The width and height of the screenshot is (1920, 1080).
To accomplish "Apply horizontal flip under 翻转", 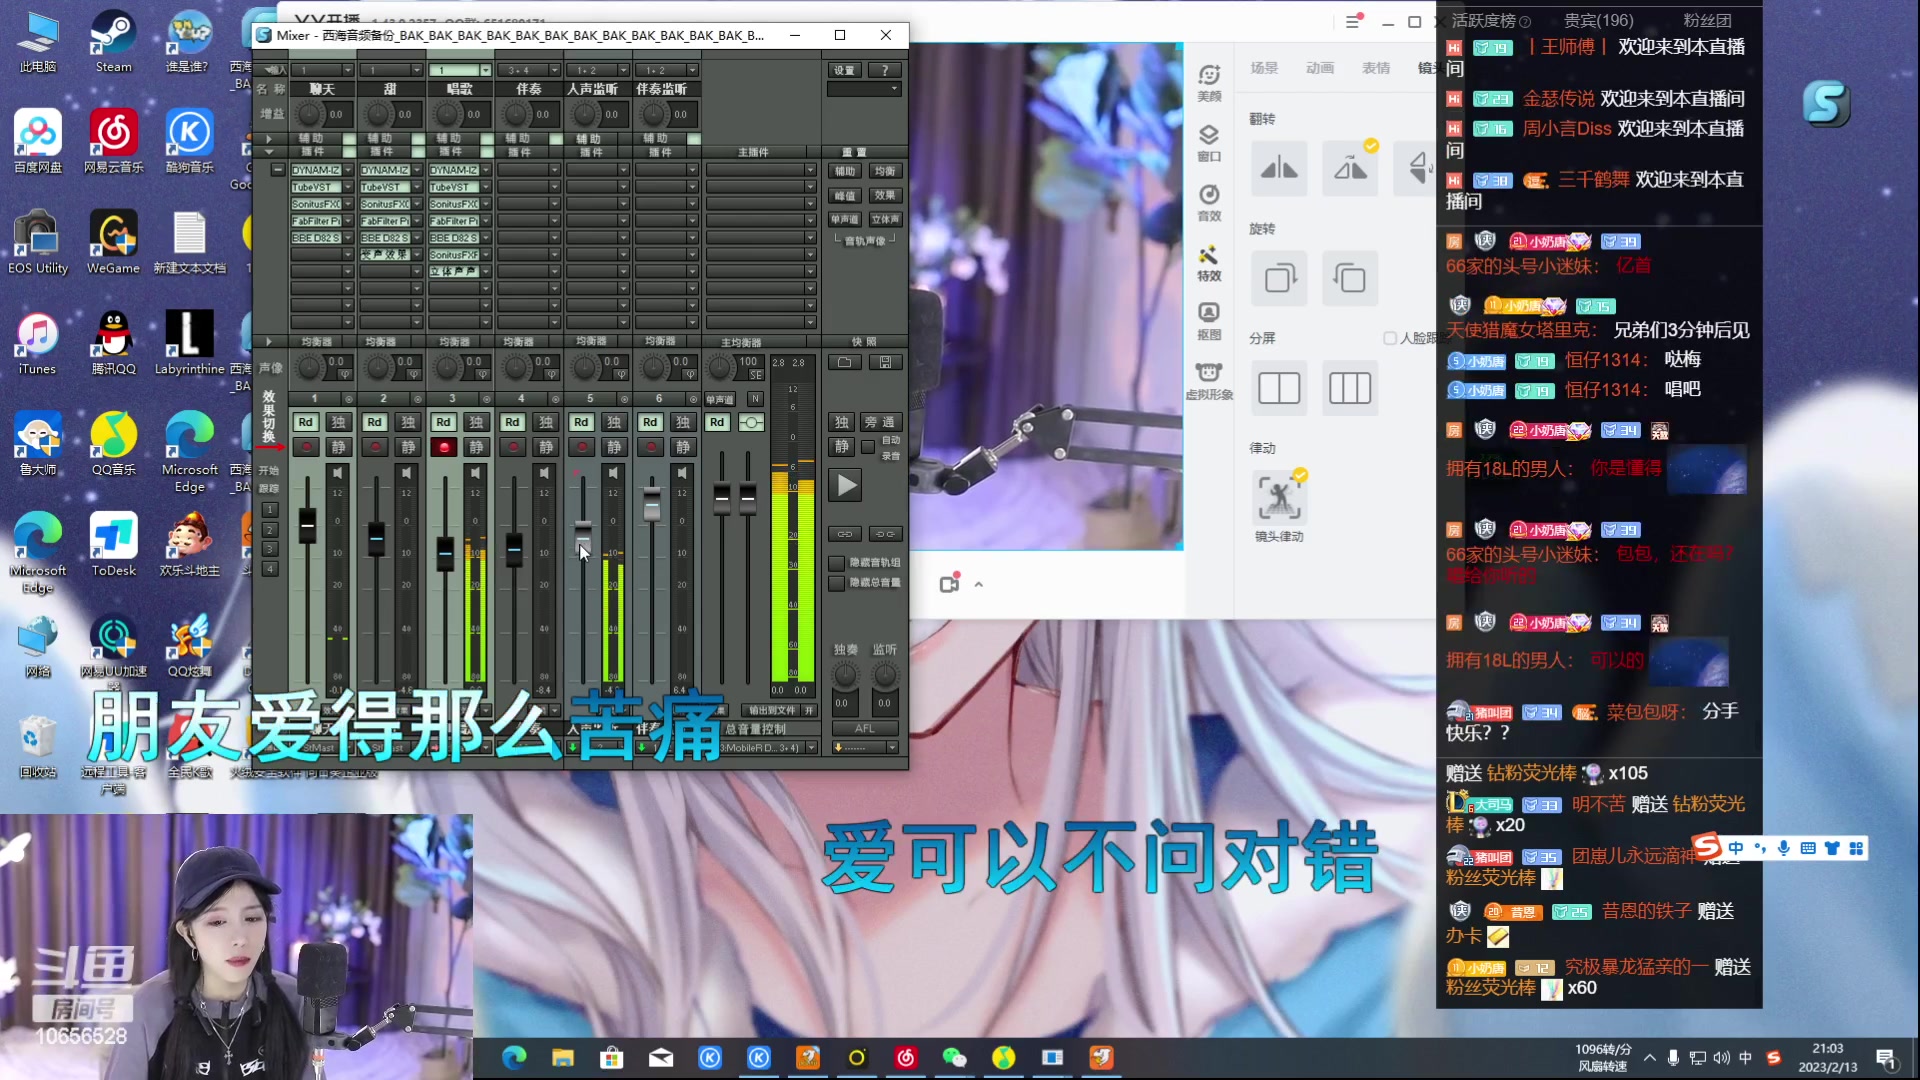I will pyautogui.click(x=1279, y=168).
